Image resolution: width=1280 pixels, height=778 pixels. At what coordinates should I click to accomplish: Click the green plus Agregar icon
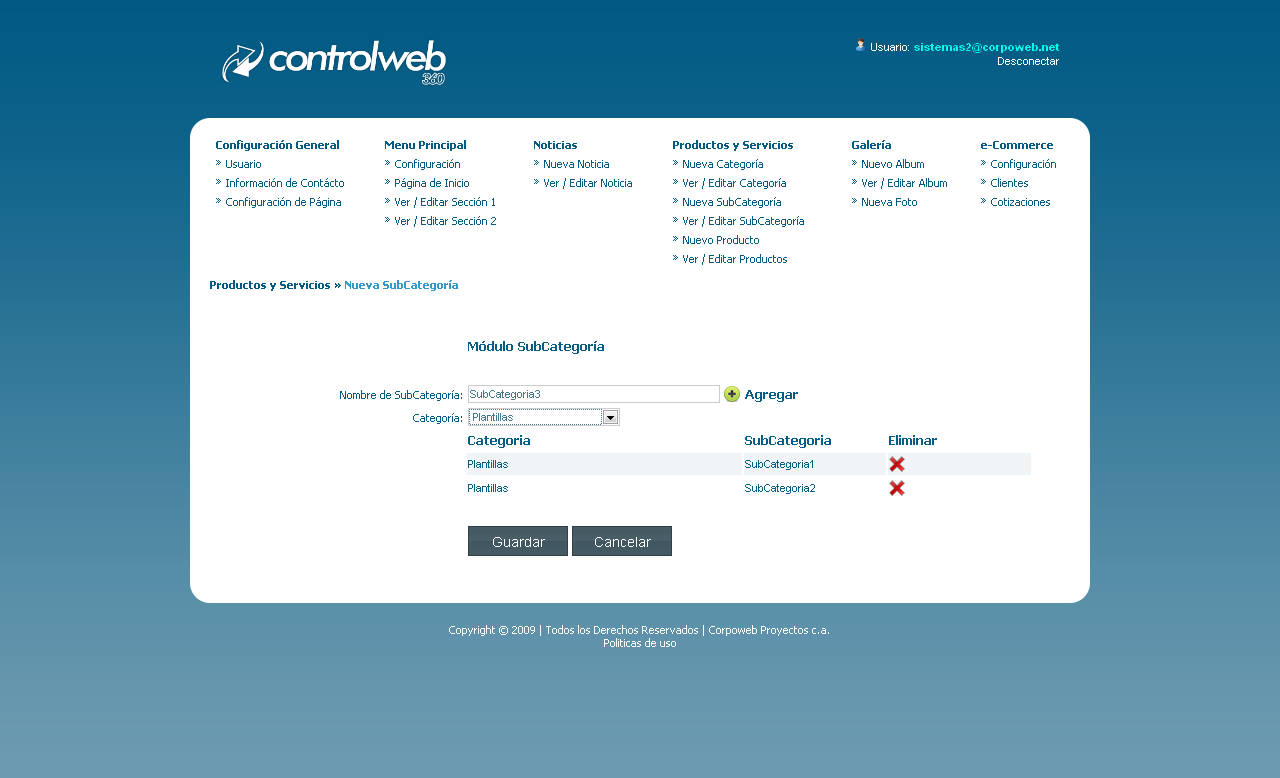coord(732,394)
